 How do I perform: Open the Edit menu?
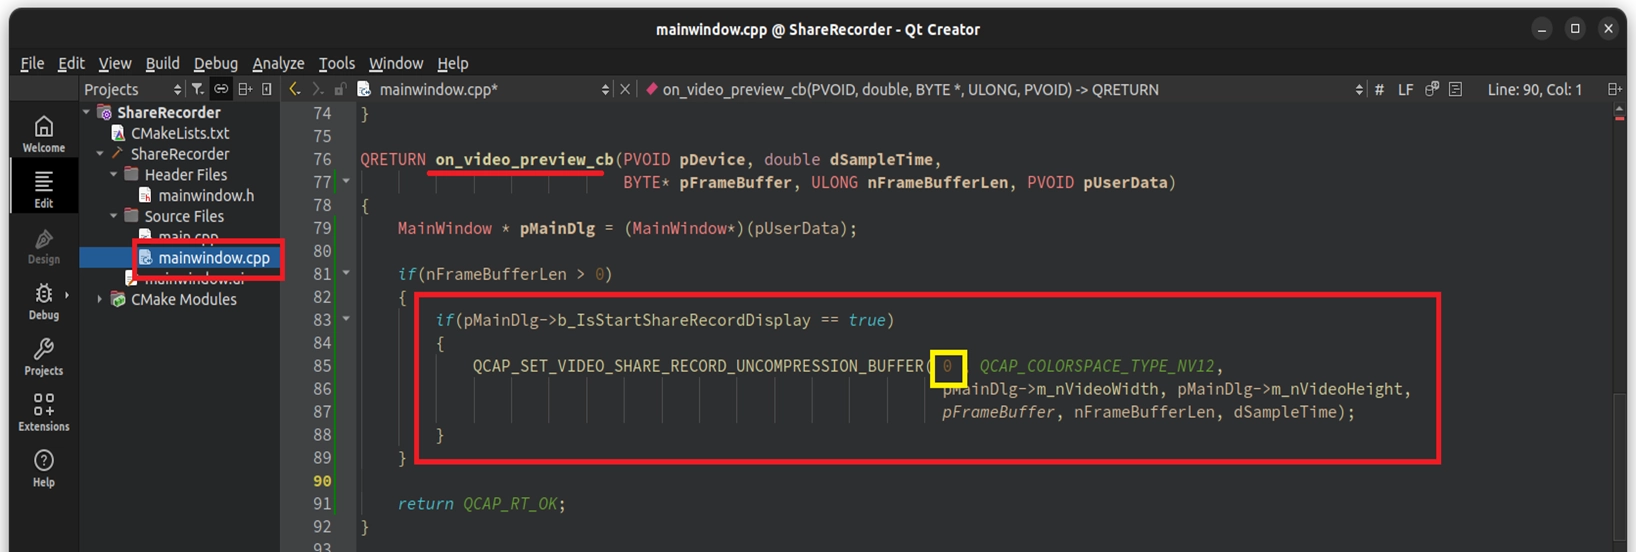click(71, 63)
